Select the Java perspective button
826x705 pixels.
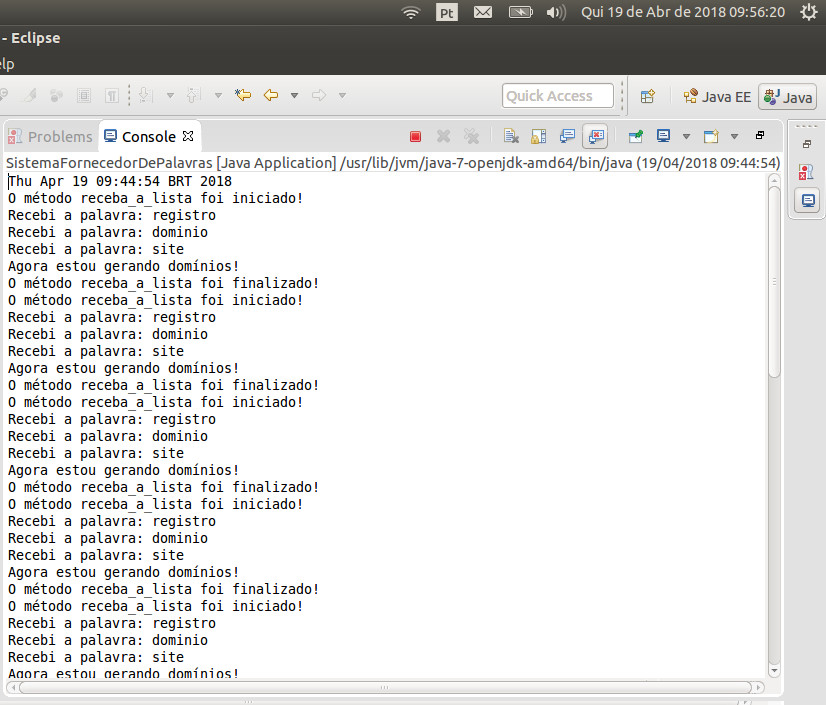click(788, 97)
